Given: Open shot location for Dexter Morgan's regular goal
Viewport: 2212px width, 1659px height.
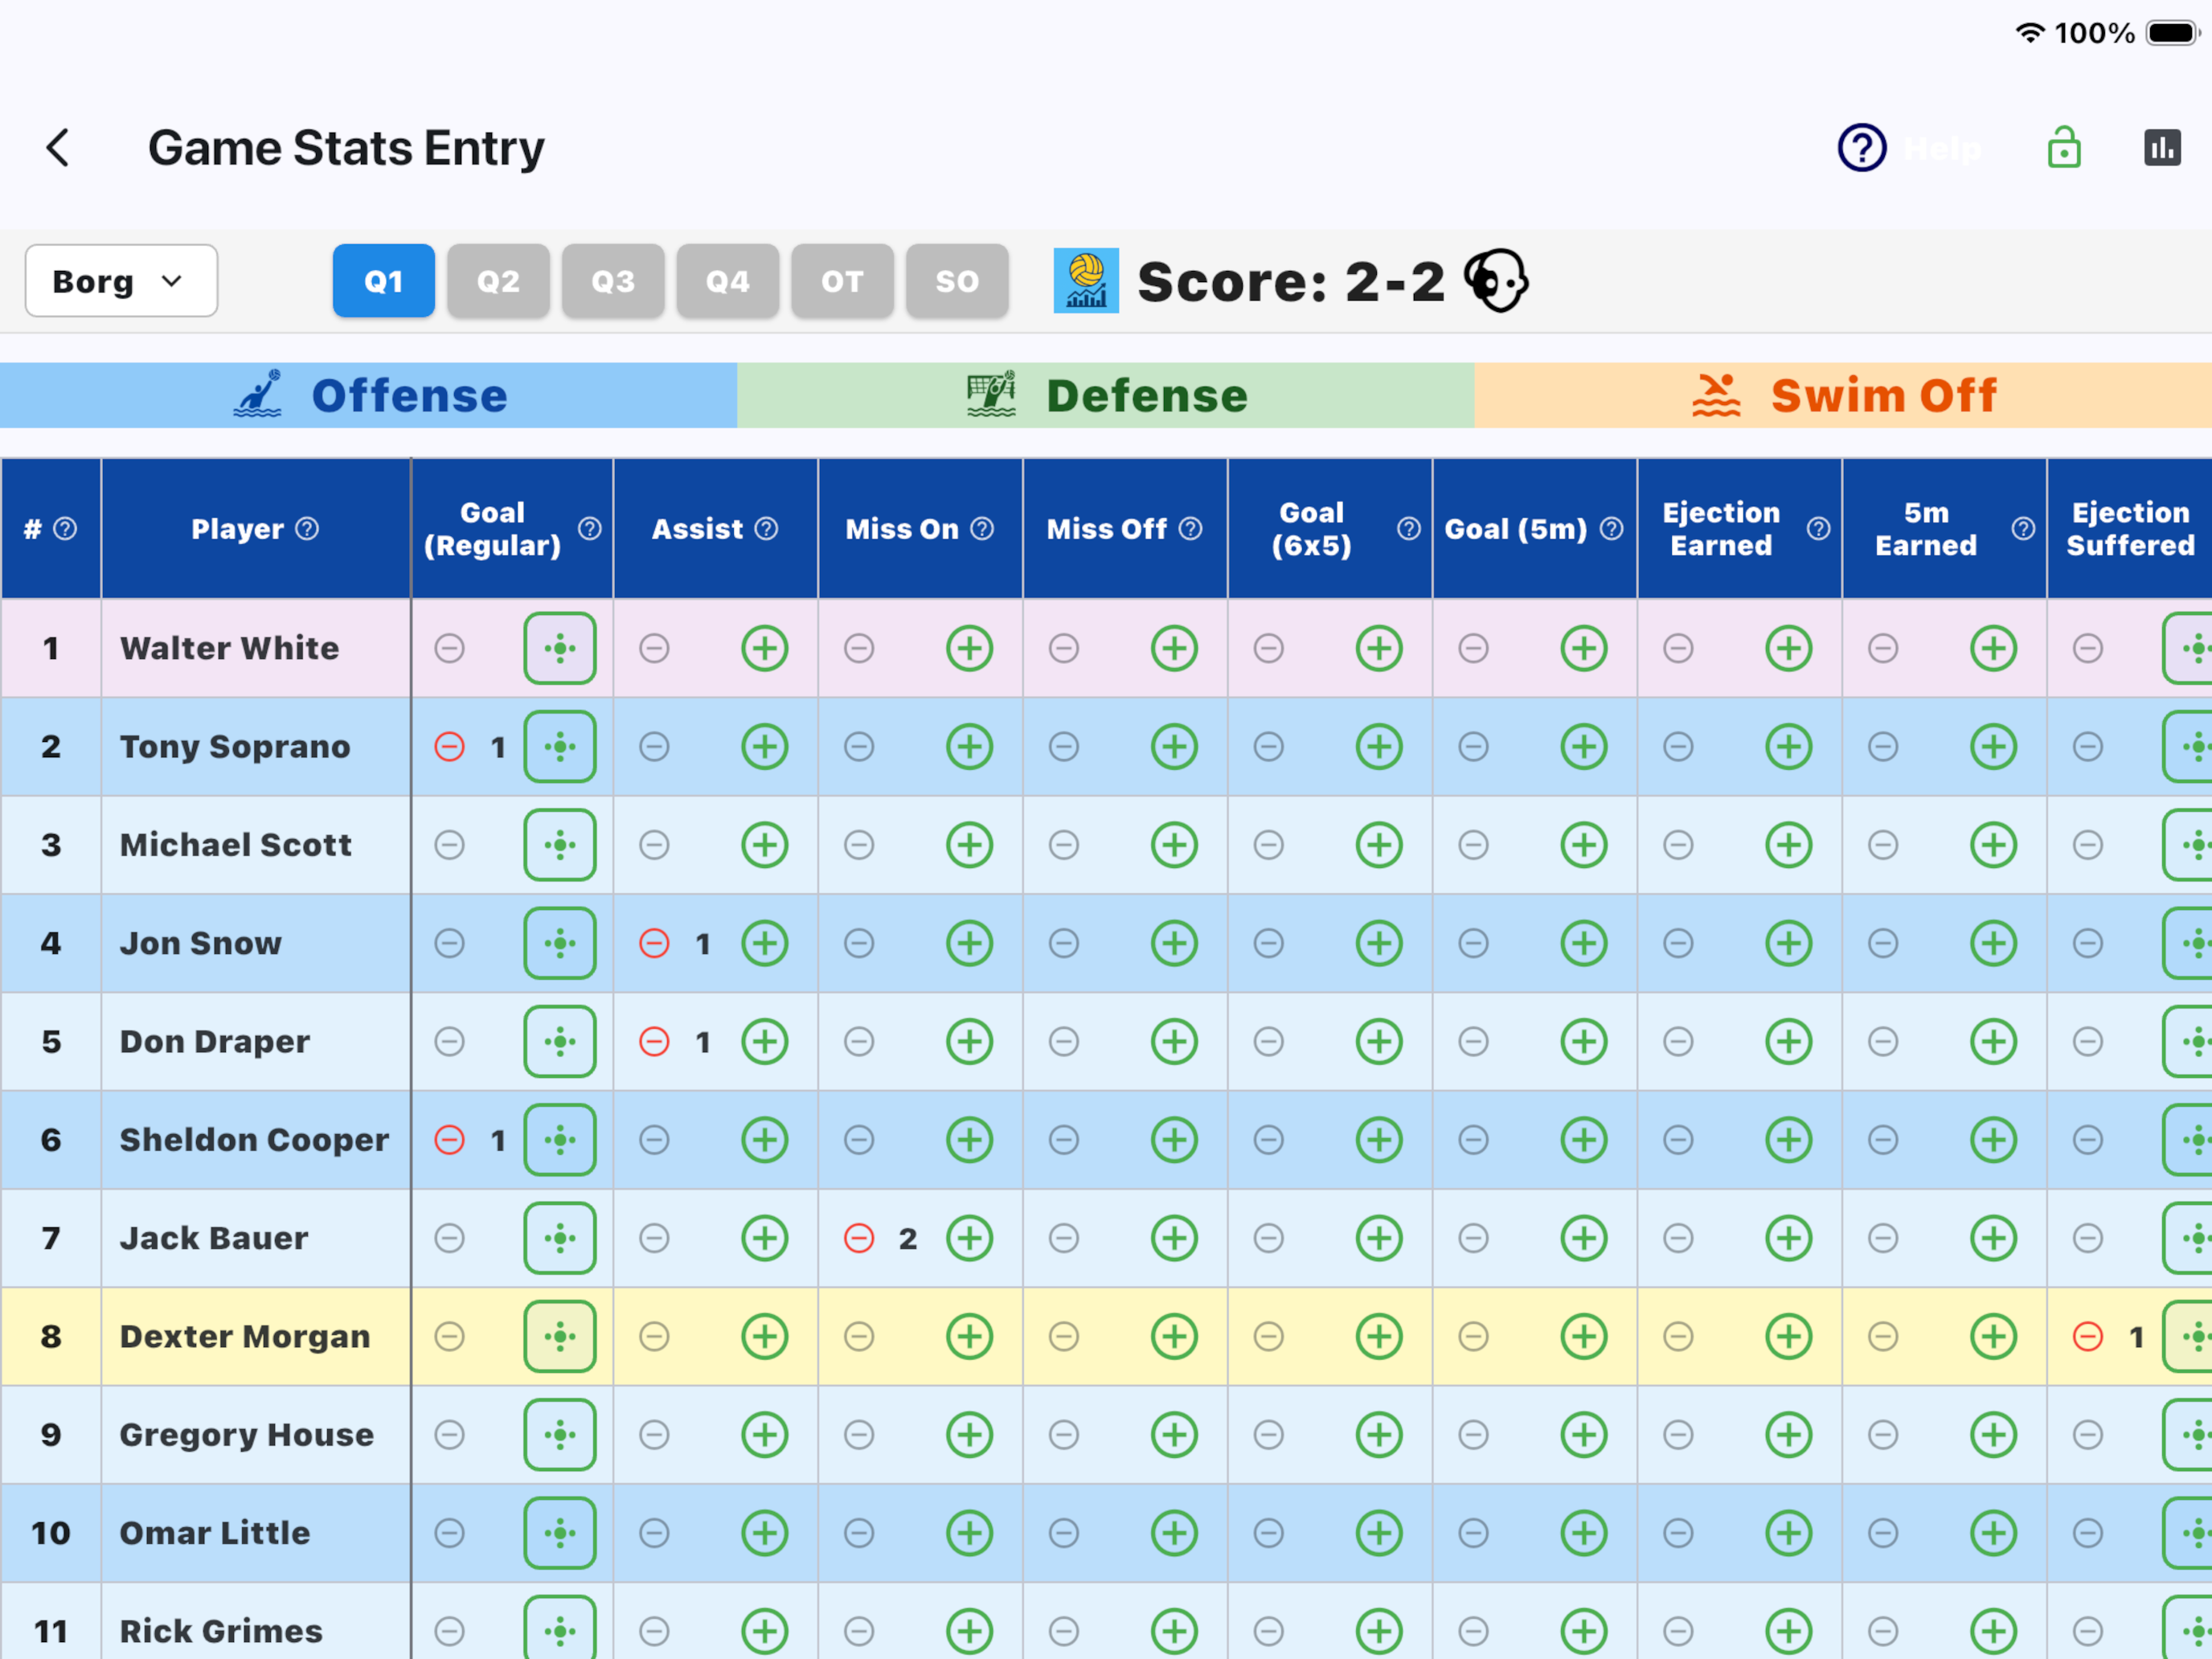Looking at the screenshot, I should [560, 1336].
